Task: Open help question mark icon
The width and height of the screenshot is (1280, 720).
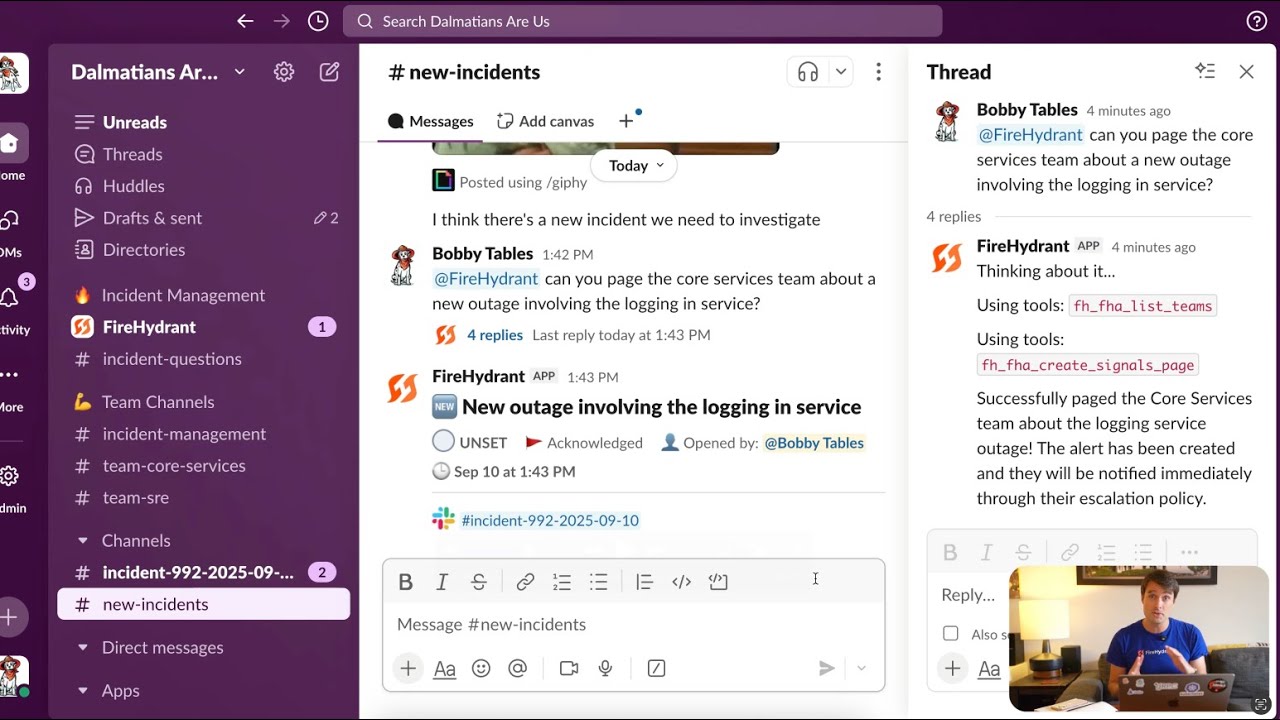Action: point(1257,21)
